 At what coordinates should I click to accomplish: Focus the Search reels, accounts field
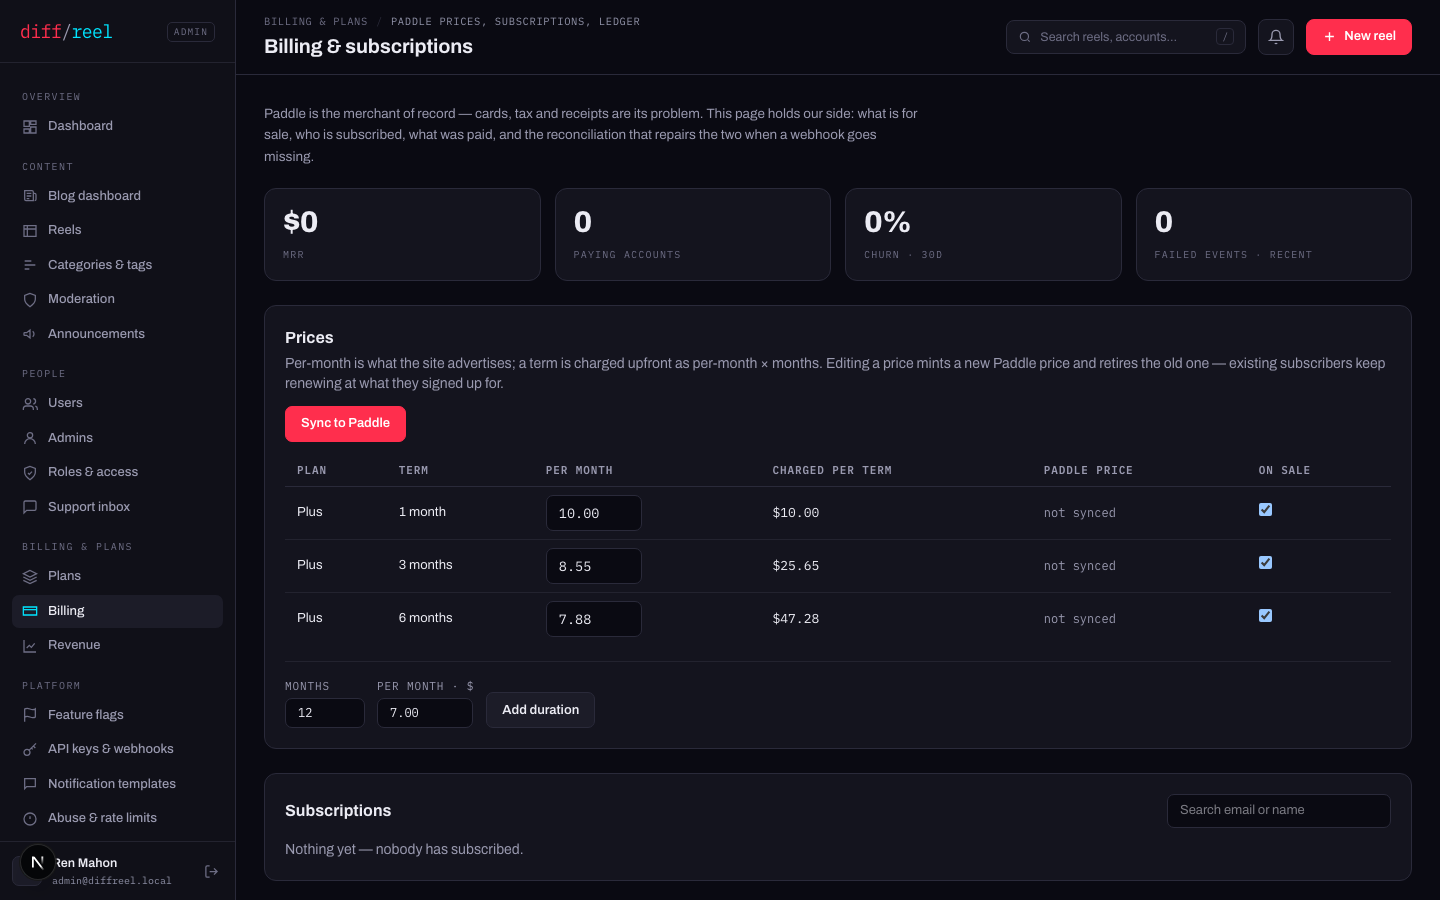click(x=1126, y=37)
